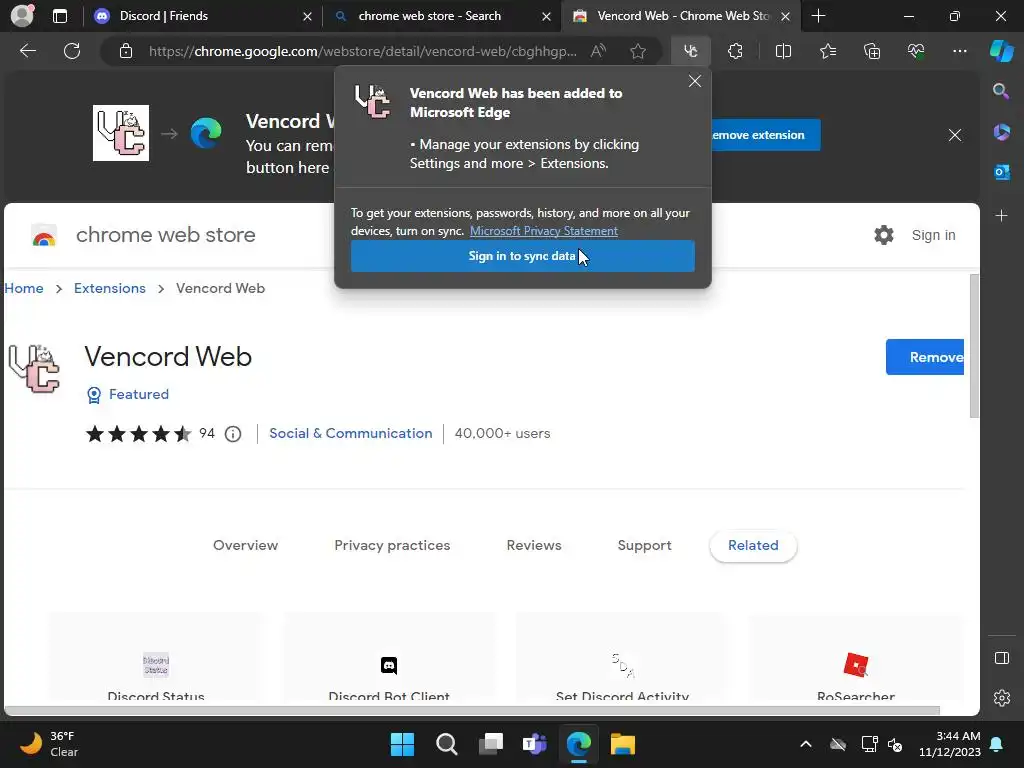Open the Overview tab
The width and height of the screenshot is (1024, 768).
click(x=246, y=545)
